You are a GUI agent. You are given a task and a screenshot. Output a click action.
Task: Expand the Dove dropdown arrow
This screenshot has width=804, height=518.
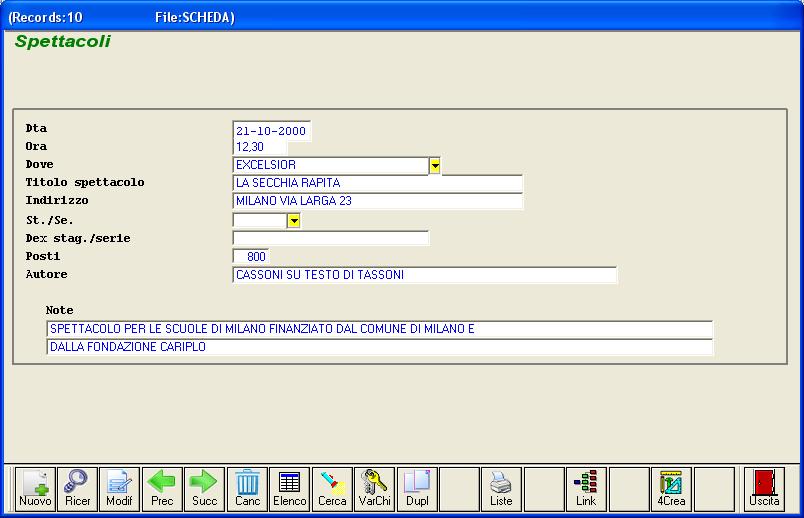tap(435, 166)
